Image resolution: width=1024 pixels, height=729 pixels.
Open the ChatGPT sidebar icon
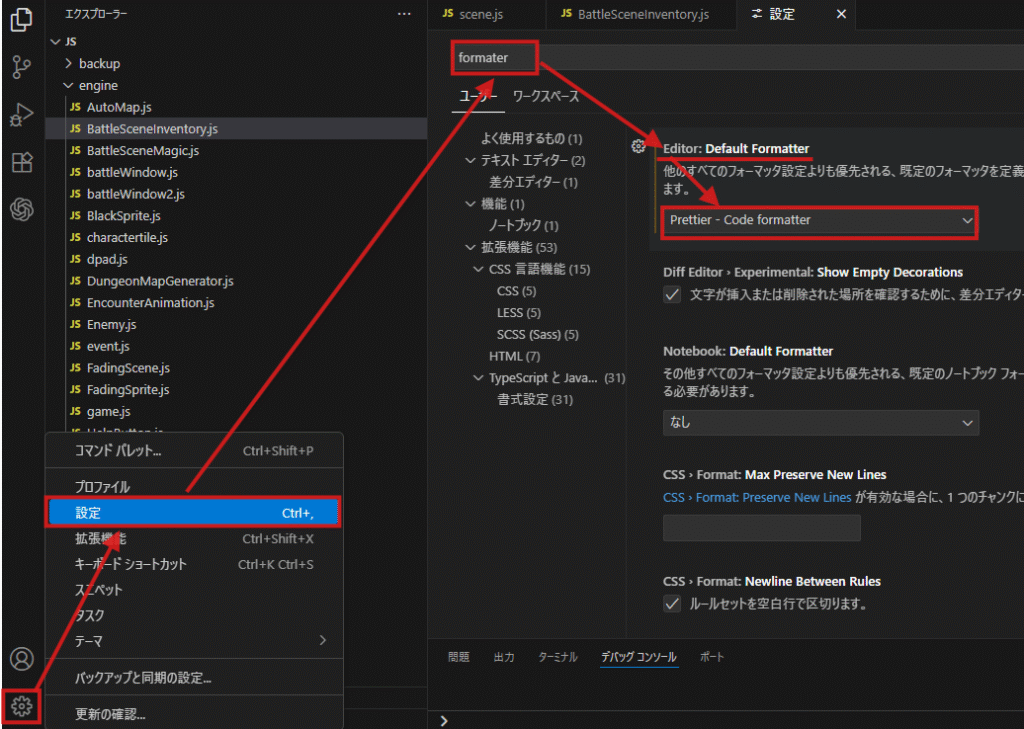click(21, 210)
